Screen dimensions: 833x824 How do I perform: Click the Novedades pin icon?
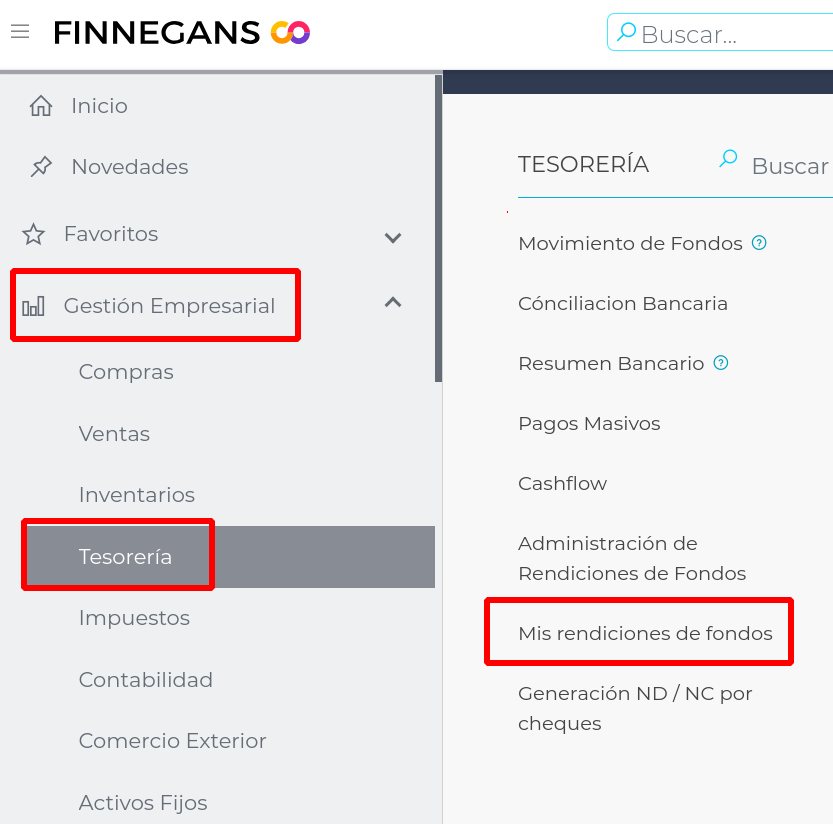click(x=41, y=167)
